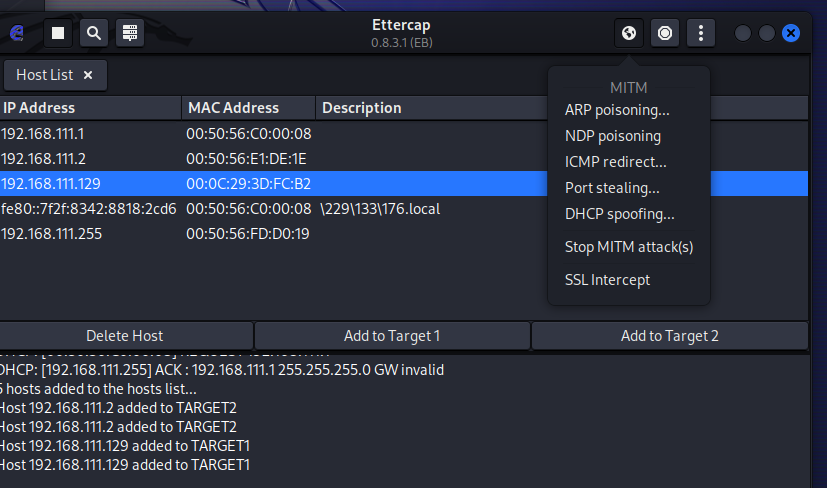Open the MITM globe menu icon
The image size is (827, 488).
click(629, 33)
